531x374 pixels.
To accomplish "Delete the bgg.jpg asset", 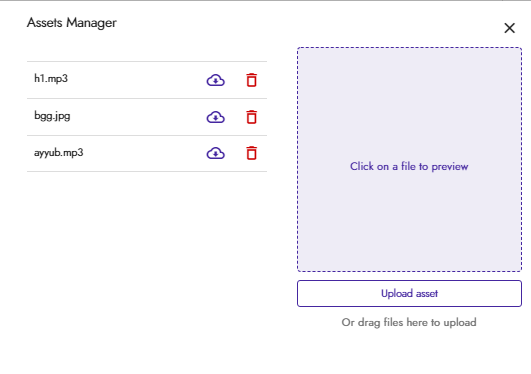I will pos(252,117).
